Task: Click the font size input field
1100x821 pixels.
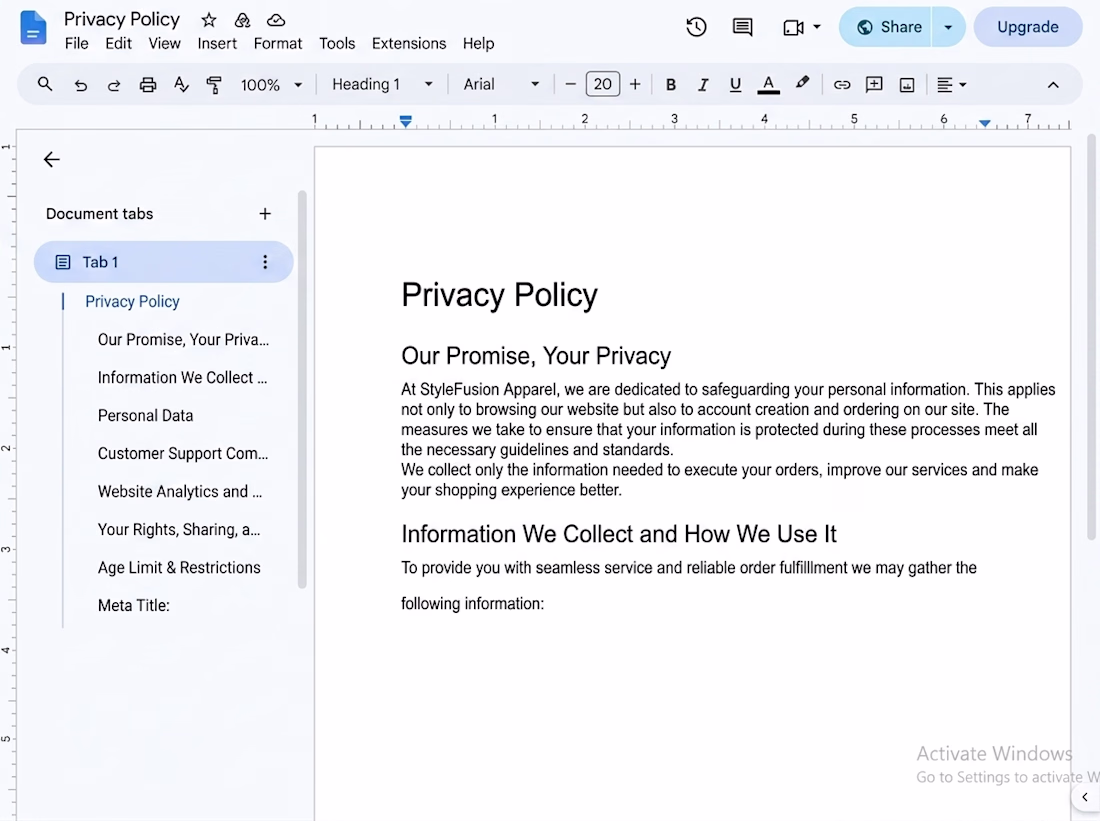Action: point(603,84)
